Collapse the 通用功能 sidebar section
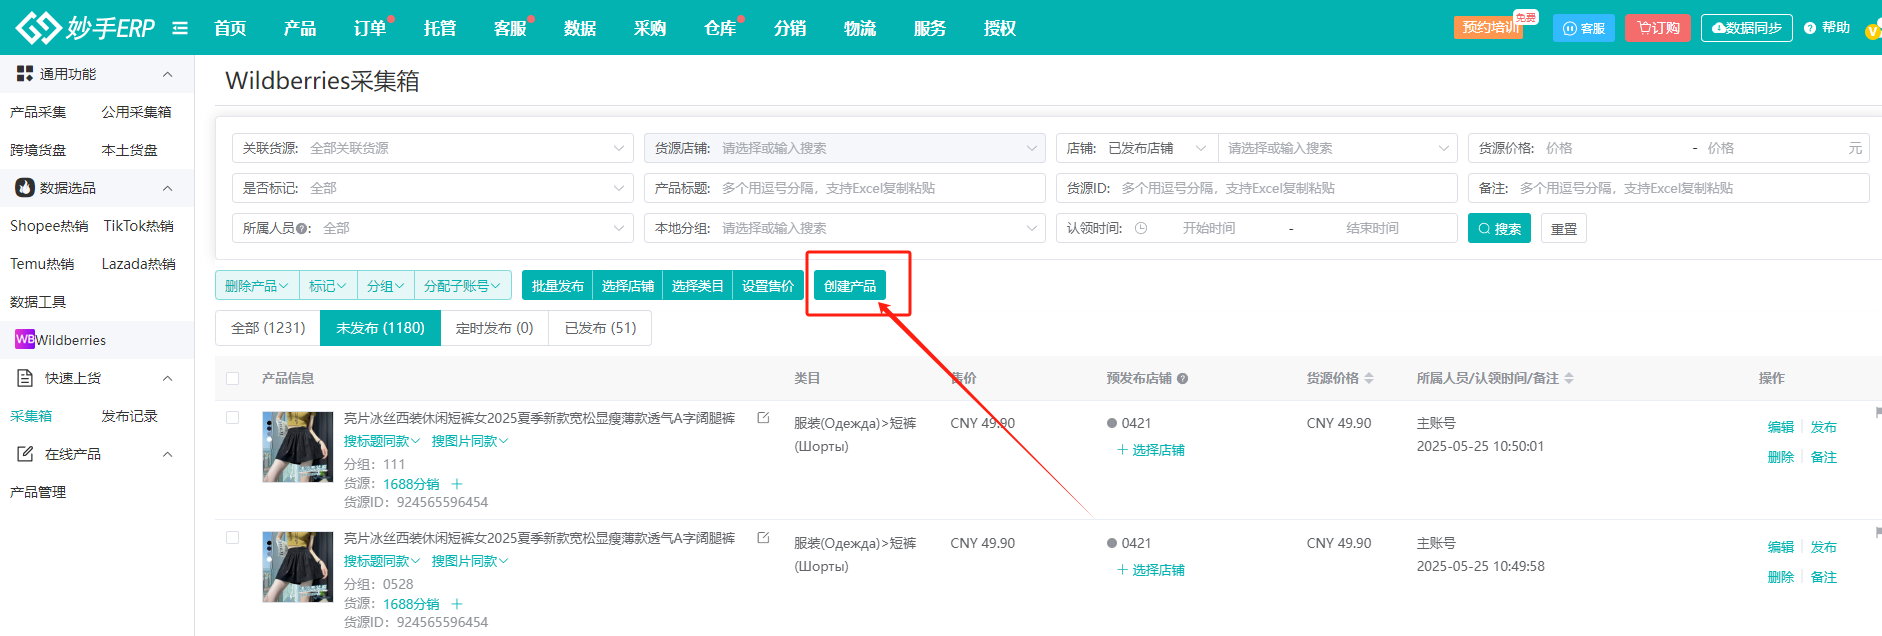The image size is (1882, 636). [167, 74]
